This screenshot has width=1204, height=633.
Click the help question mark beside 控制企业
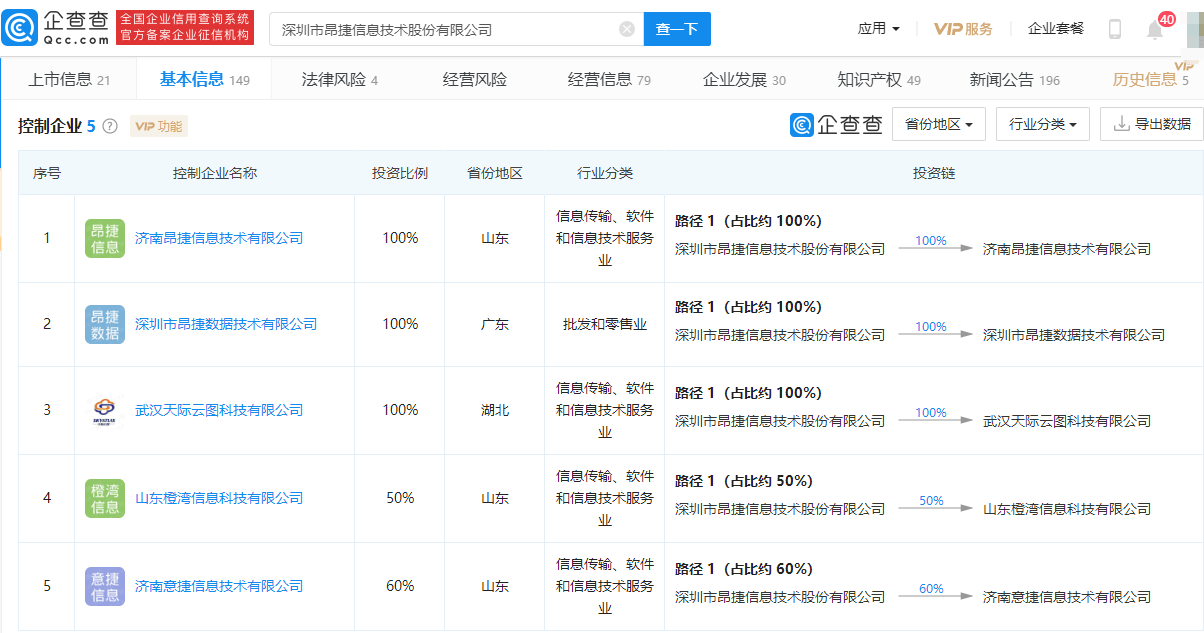point(110,126)
